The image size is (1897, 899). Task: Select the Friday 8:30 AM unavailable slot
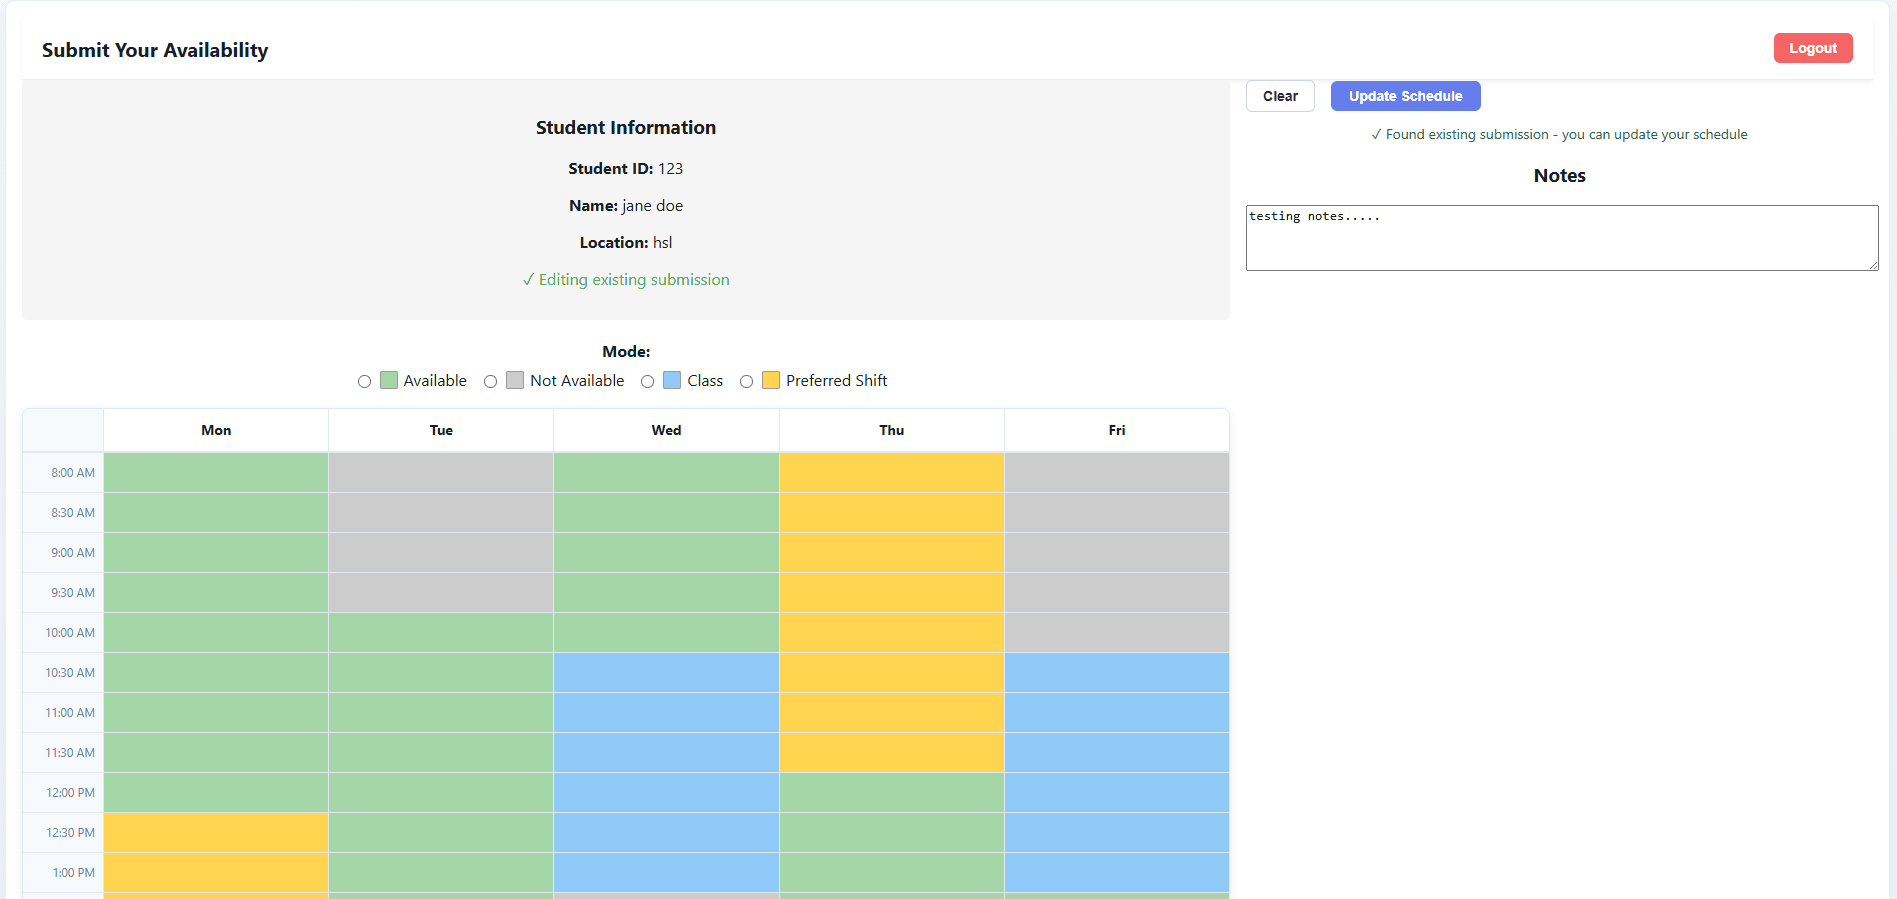(1117, 513)
